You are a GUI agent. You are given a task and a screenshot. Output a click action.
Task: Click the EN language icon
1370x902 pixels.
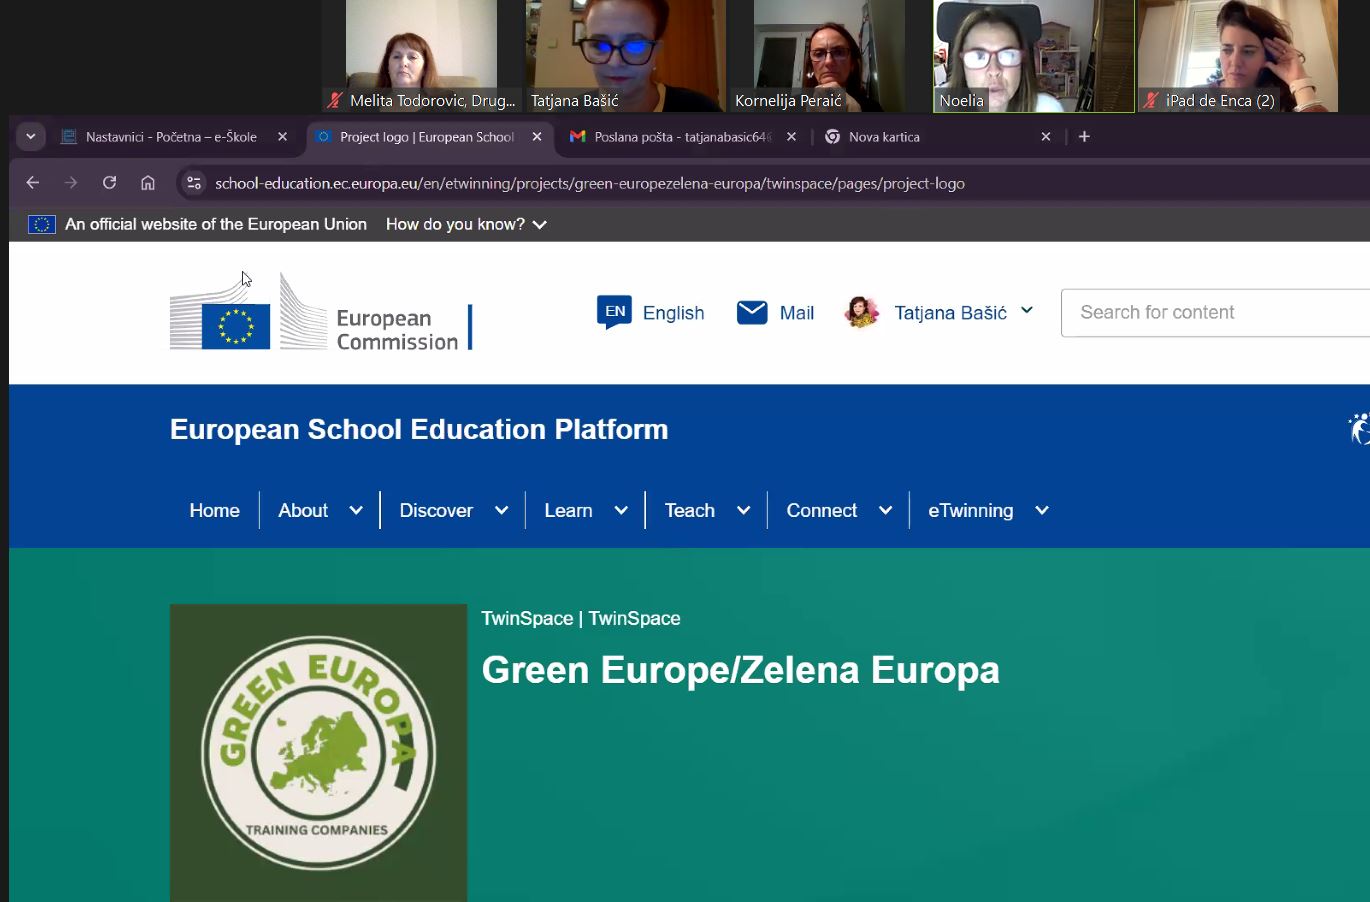pos(614,312)
